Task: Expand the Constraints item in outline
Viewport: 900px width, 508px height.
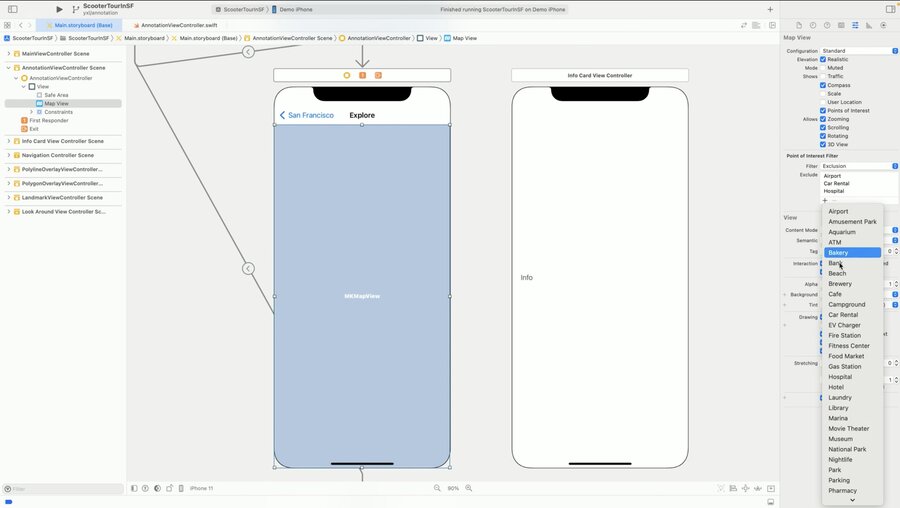Action: coord(32,112)
